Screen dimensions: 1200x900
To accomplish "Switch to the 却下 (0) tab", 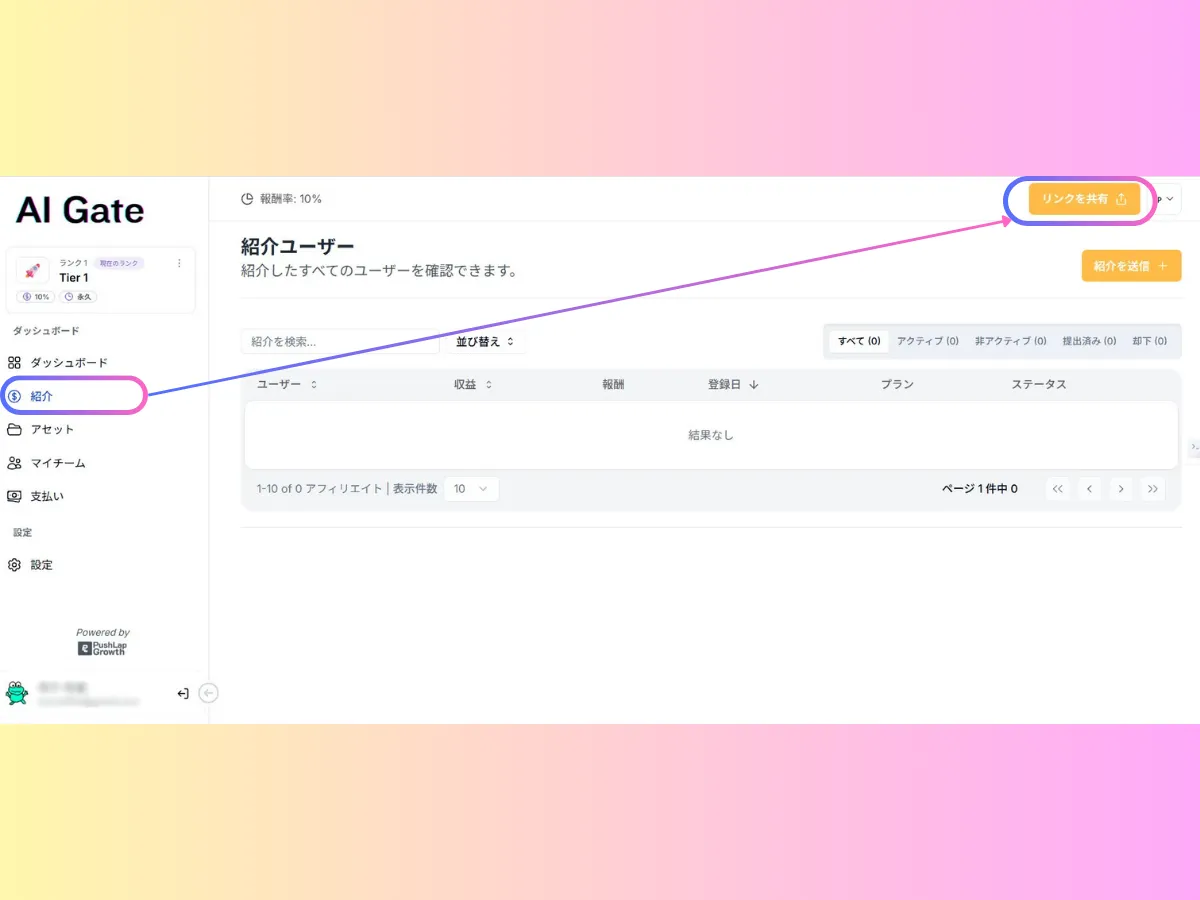I will (x=1150, y=341).
